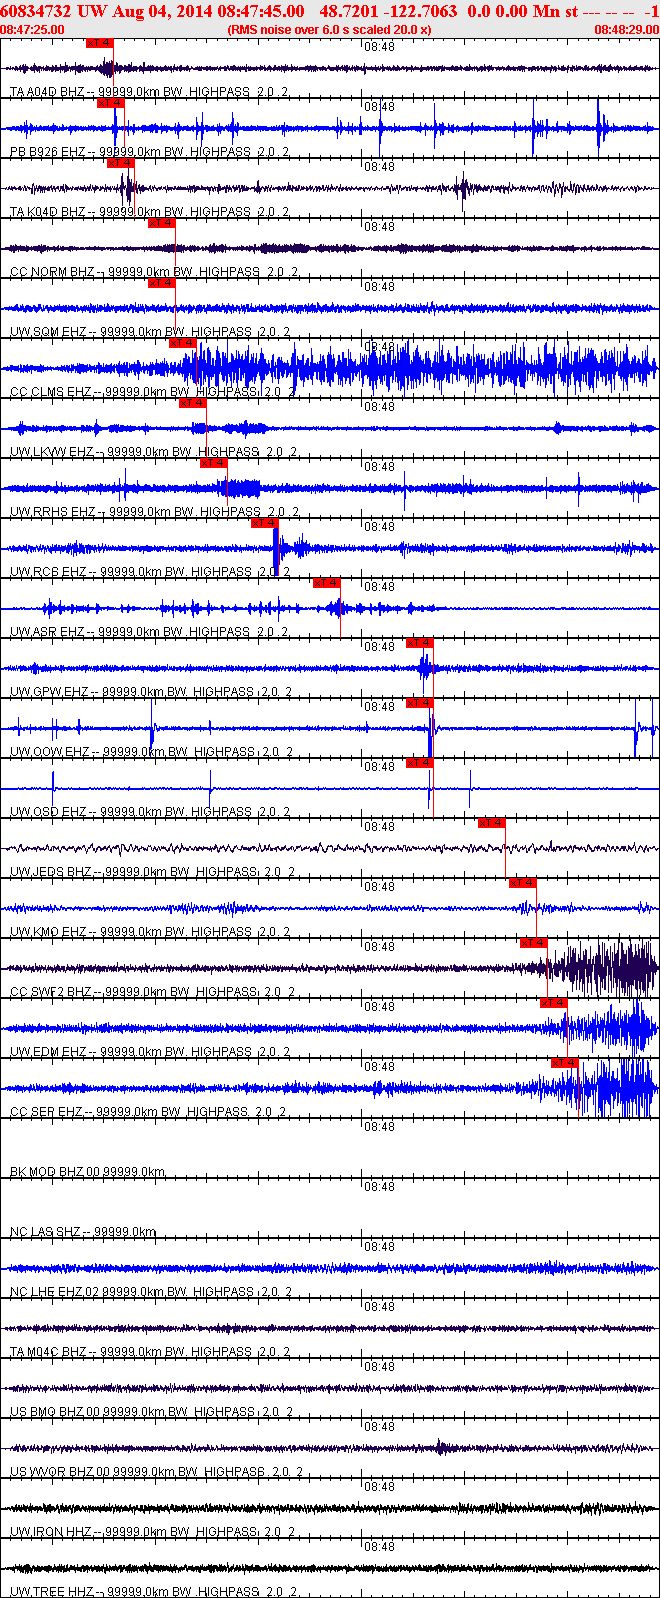Click the 08:48 tick label above TA.A04D
Image resolution: width=660 pixels, height=1598 pixels.
coord(379,47)
